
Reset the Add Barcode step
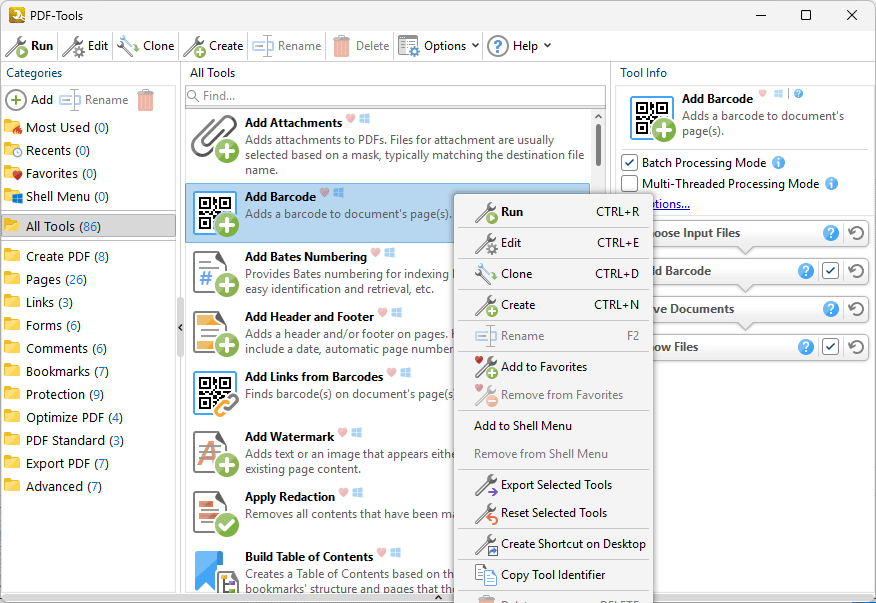pos(856,271)
